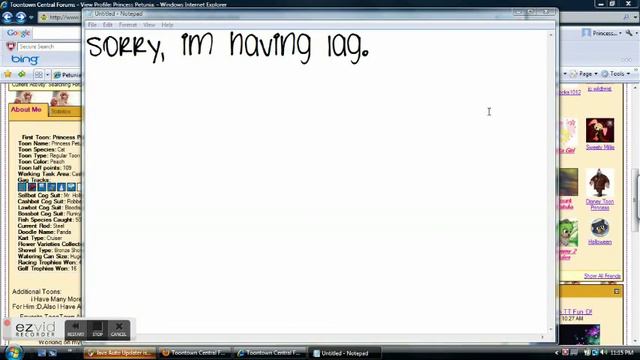The height and width of the screenshot is (360, 640).
Task: Switch to Untitled - Notepad taskbar button
Action: [x=344, y=353]
